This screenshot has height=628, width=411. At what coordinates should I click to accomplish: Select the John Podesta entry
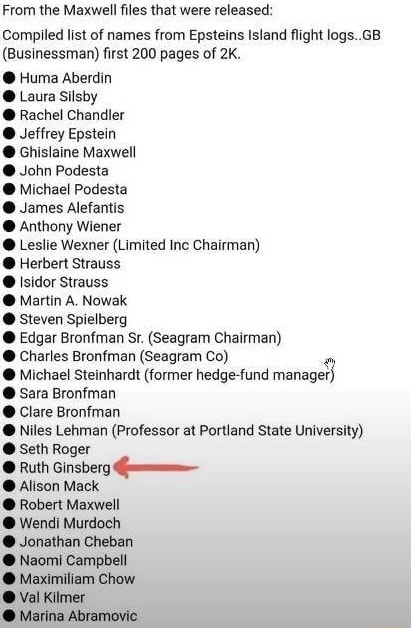64,171
